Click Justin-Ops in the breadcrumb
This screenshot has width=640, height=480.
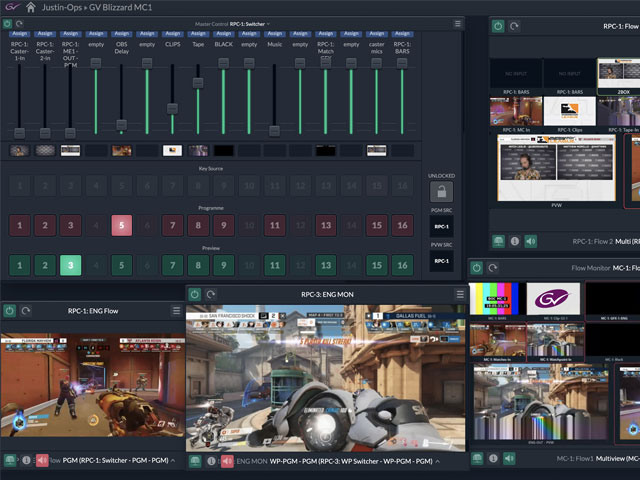(x=62, y=7)
